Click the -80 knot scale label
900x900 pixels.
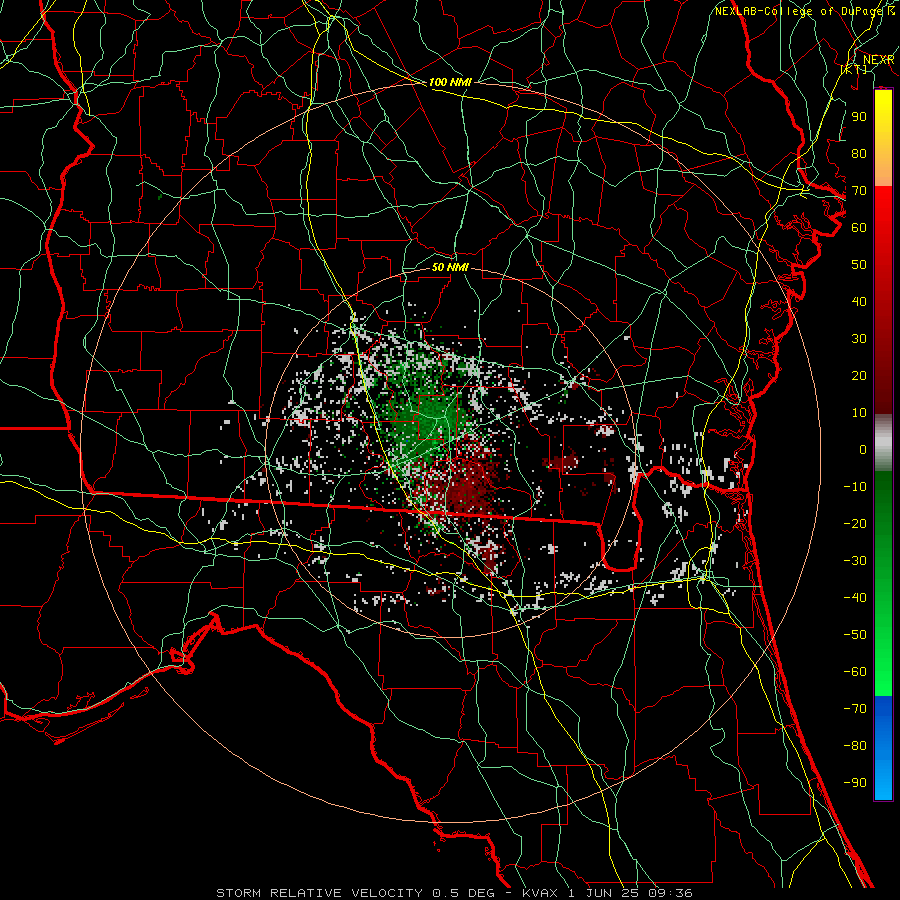click(855, 746)
